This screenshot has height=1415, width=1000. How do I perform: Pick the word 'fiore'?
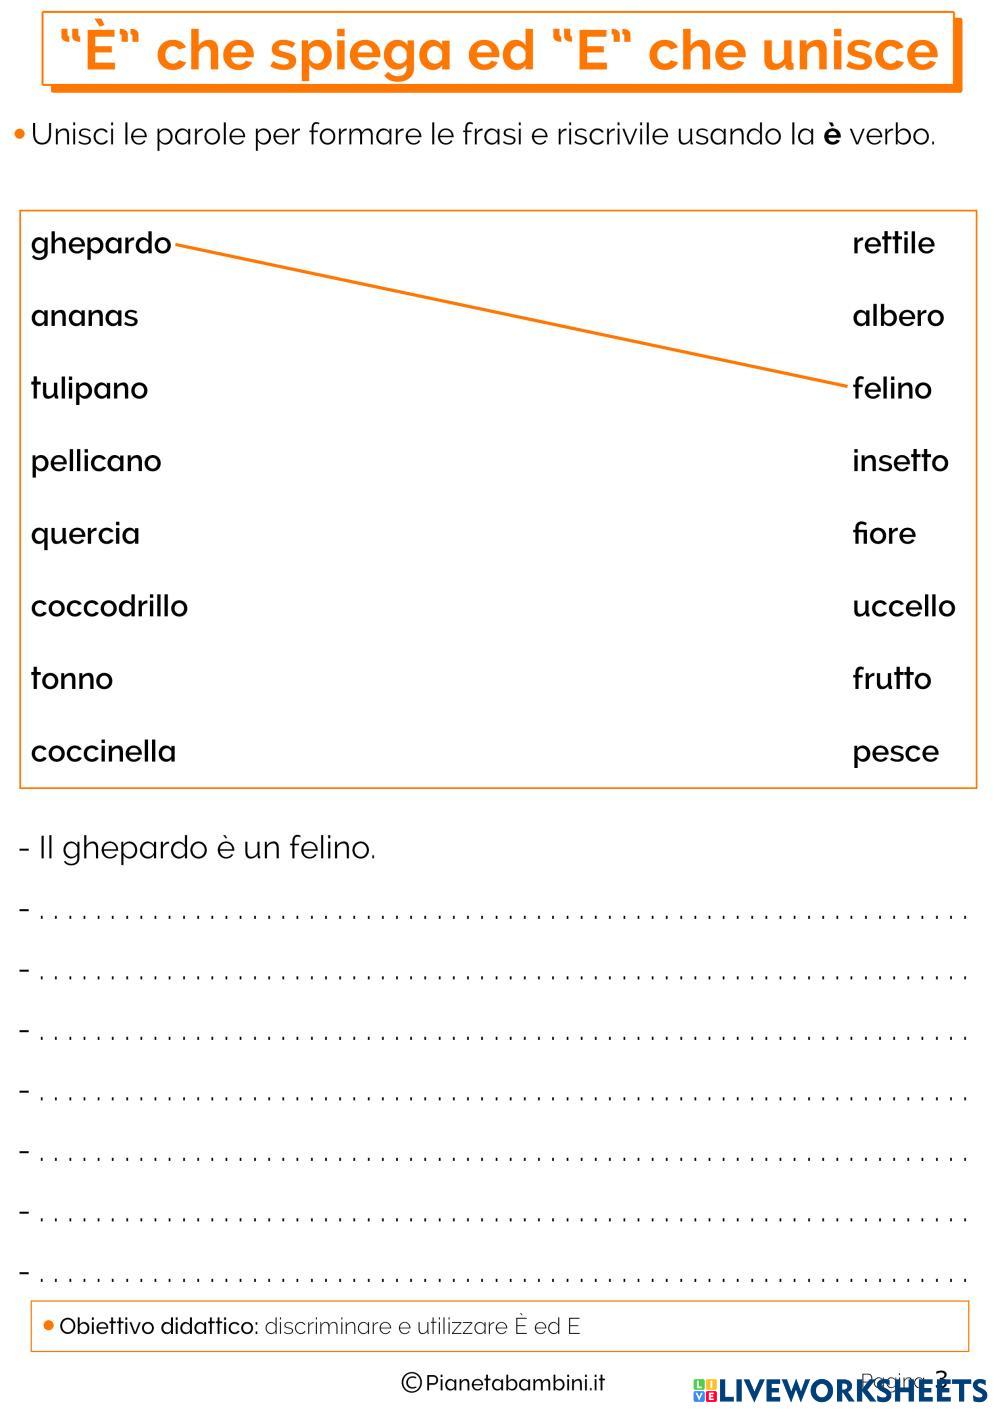coord(884,534)
